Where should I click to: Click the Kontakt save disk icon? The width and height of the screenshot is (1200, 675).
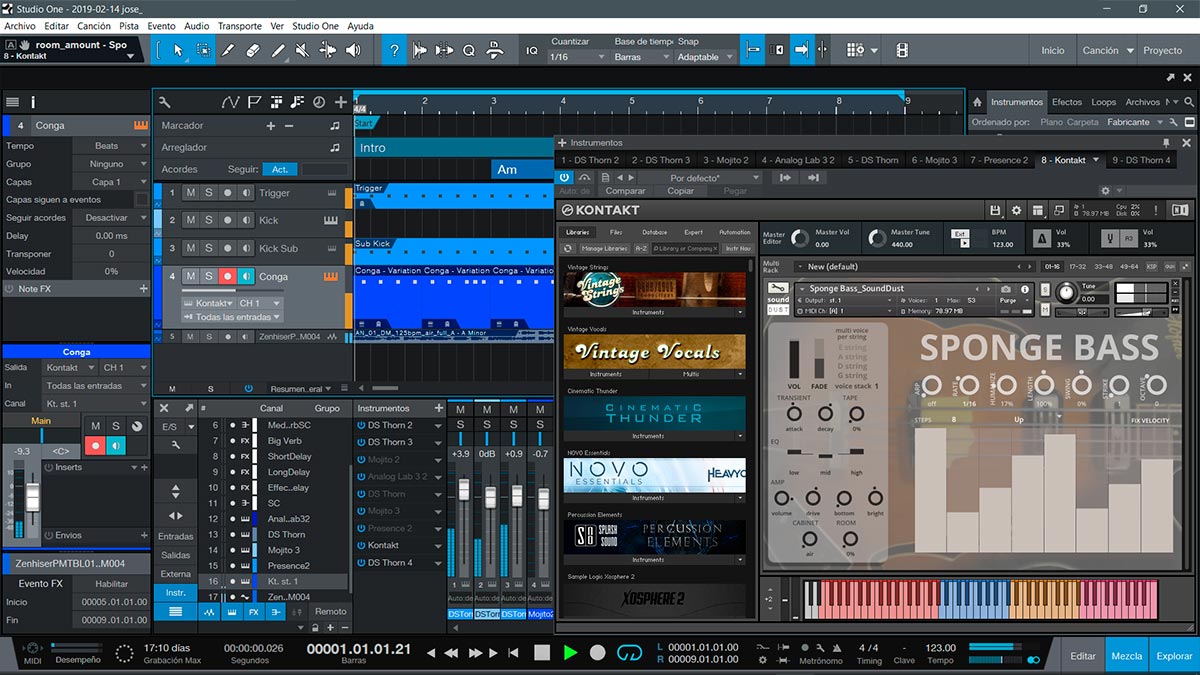click(x=995, y=210)
